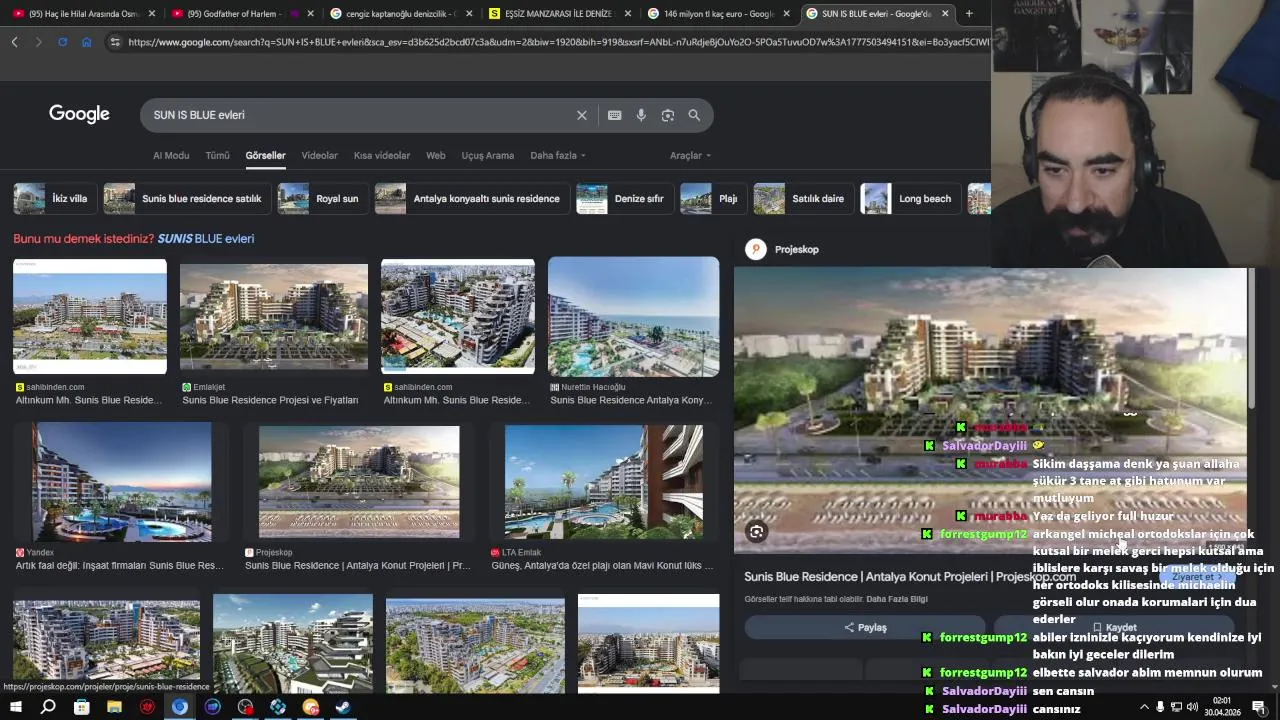Image resolution: width=1280 pixels, height=720 pixels.
Task: Select the Videolar results tab
Action: pyautogui.click(x=320, y=156)
